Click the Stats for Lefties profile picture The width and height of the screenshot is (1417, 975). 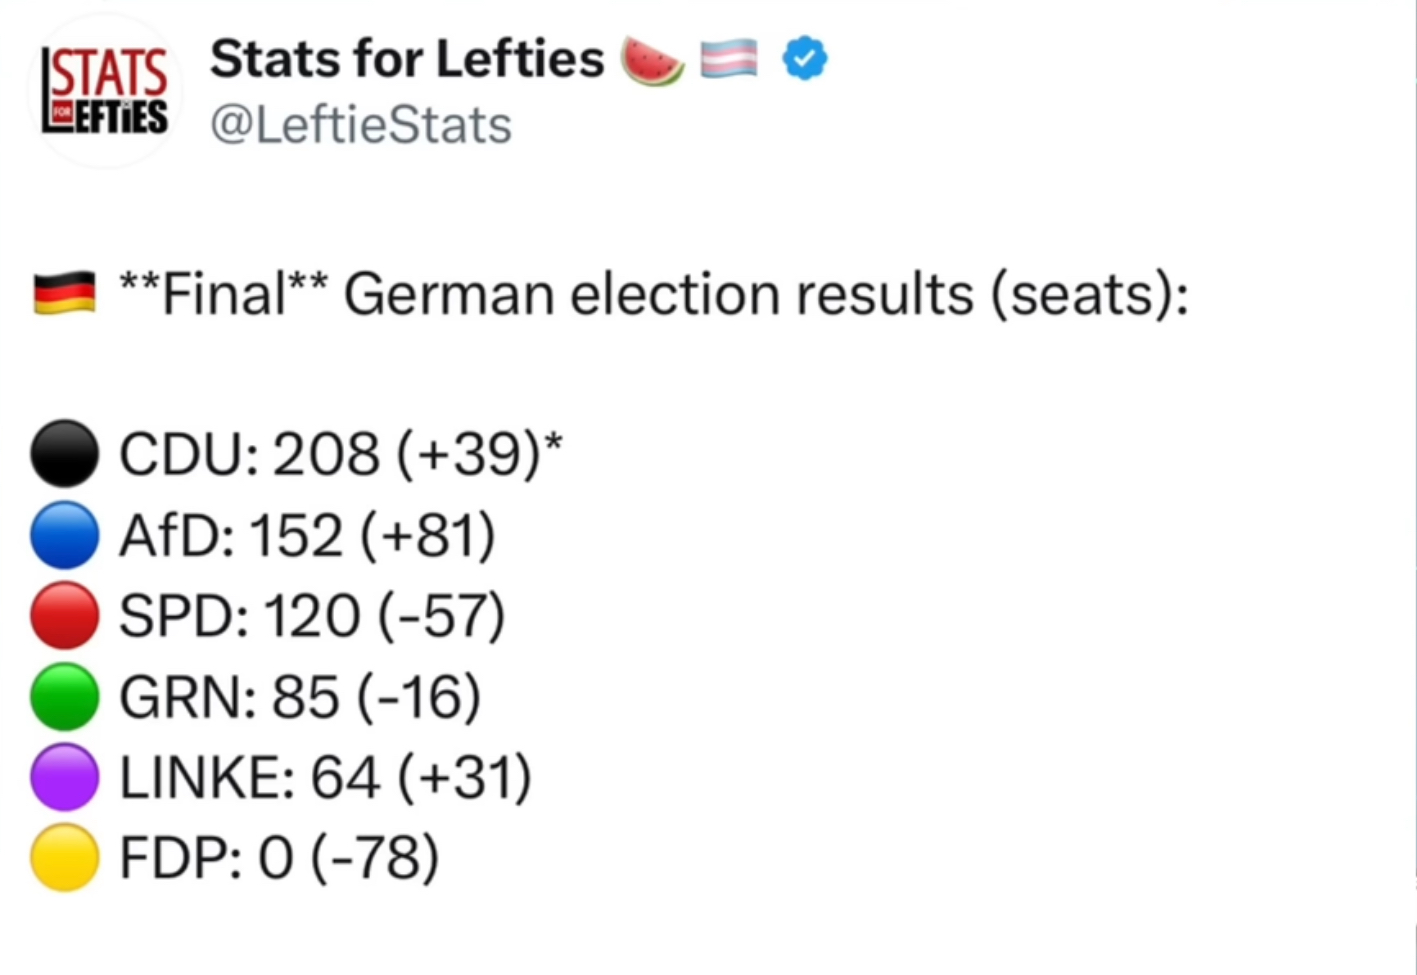coord(105,91)
